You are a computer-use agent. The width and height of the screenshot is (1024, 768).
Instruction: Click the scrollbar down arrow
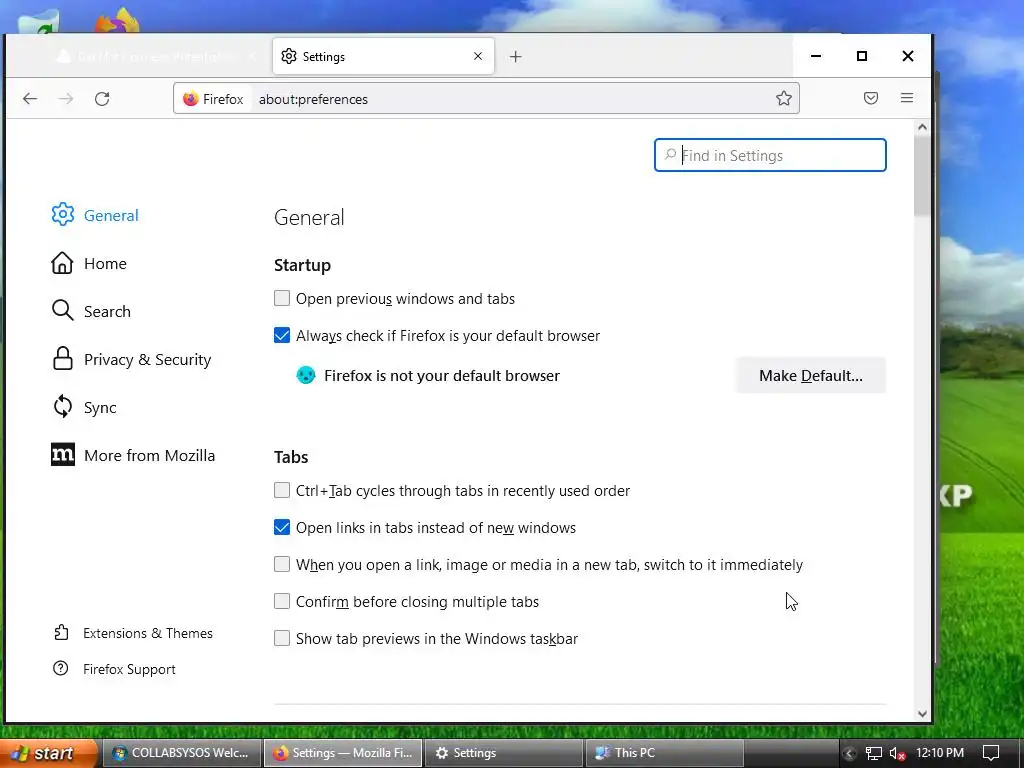point(922,714)
